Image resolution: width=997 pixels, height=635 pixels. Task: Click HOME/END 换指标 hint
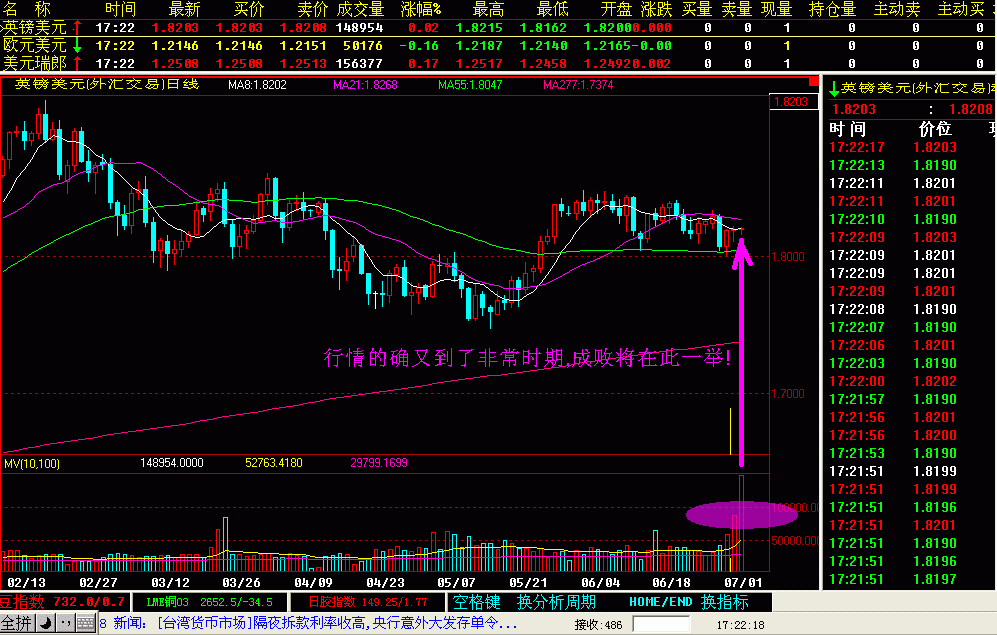click(689, 602)
